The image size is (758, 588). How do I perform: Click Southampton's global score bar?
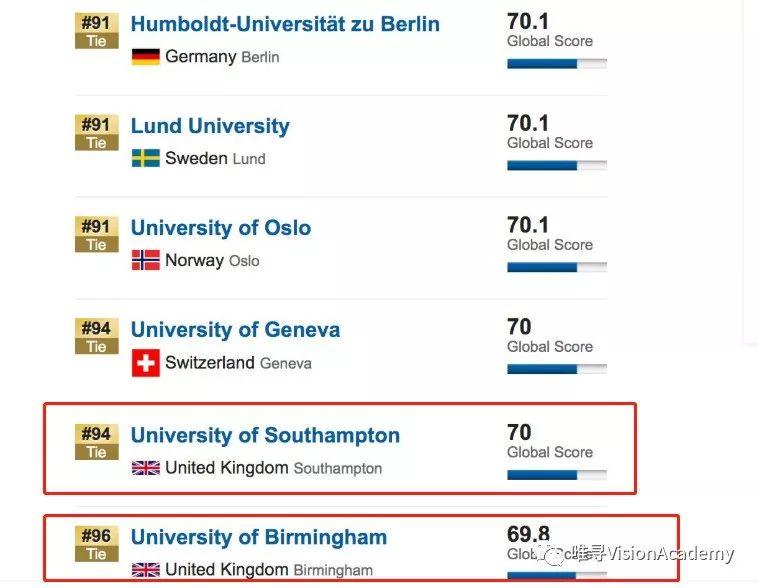coord(556,475)
